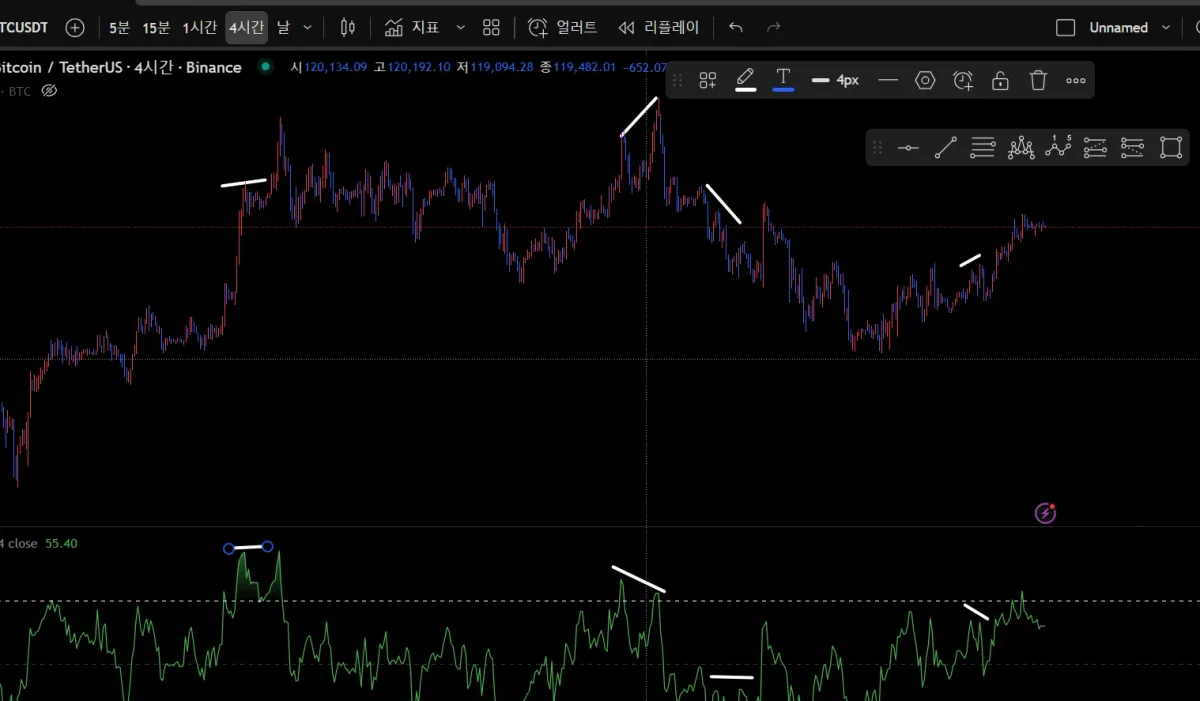Change line color with pencil swatch
Viewport: 1200px width, 701px height.
tap(745, 80)
